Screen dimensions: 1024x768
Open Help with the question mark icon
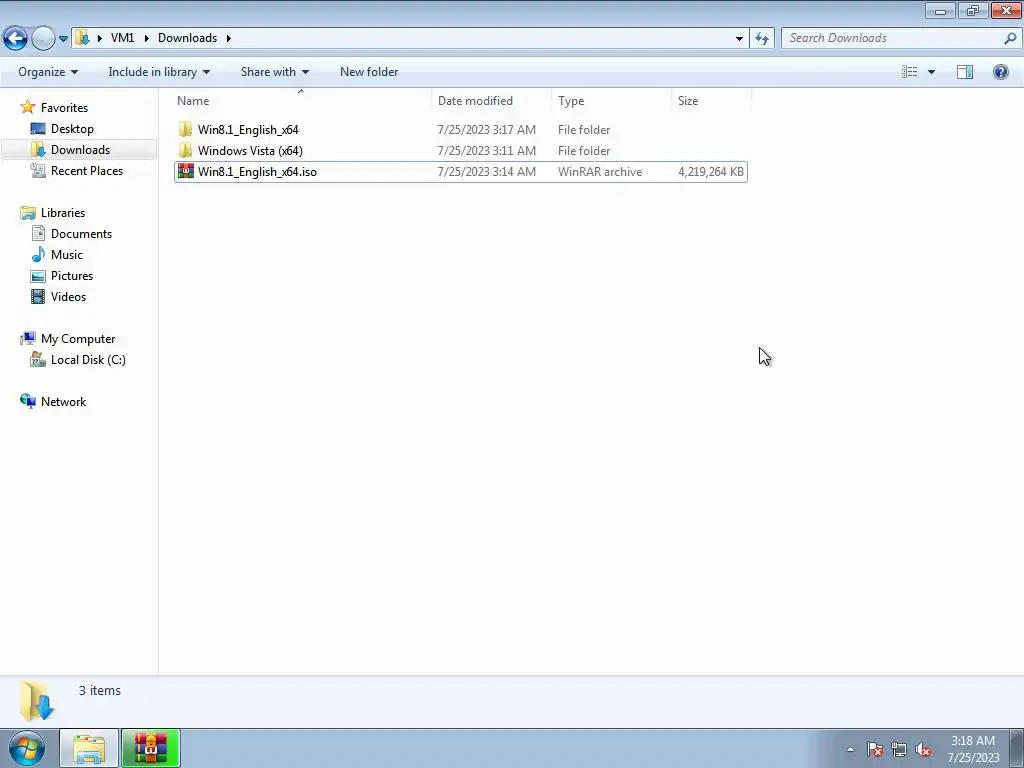1000,72
